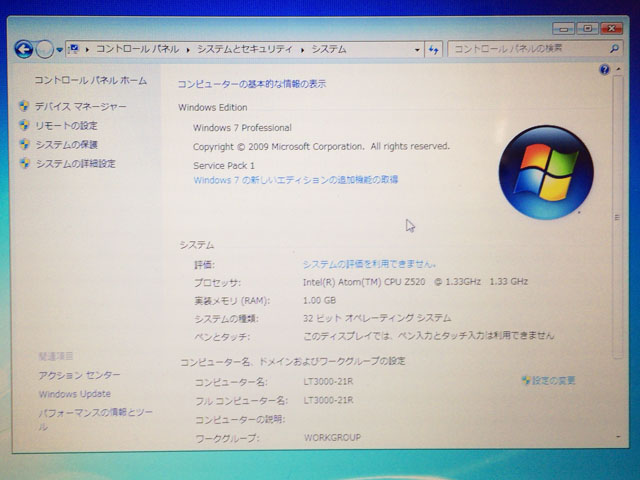The image size is (640, 480).
Task: Open リモートの設定 link
Action: (x=67, y=126)
